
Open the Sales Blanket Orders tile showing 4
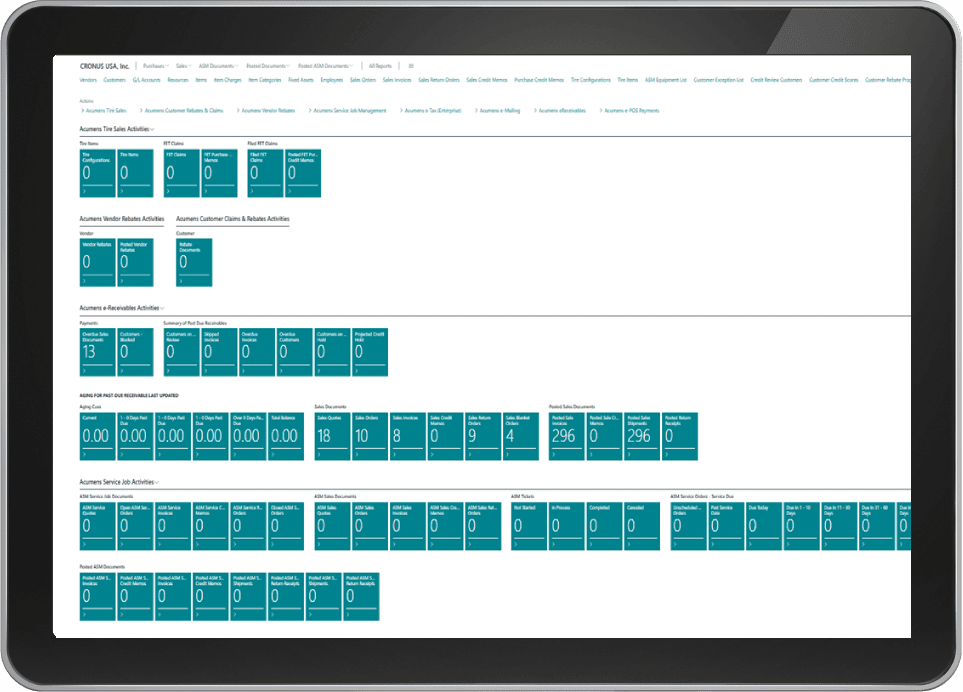(x=521, y=436)
